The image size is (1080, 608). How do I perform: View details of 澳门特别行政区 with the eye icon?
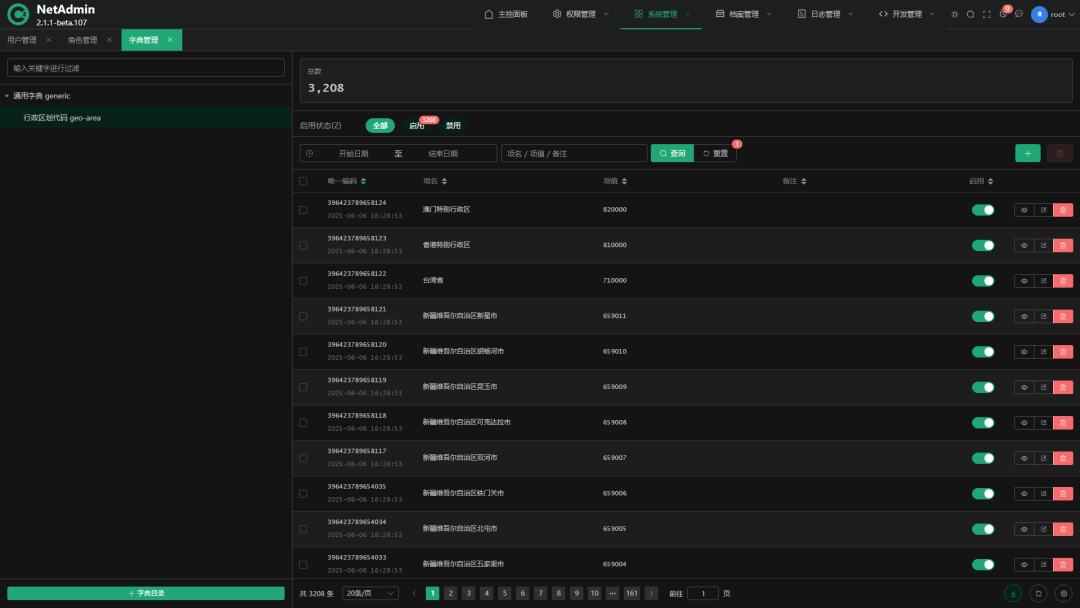point(1023,209)
